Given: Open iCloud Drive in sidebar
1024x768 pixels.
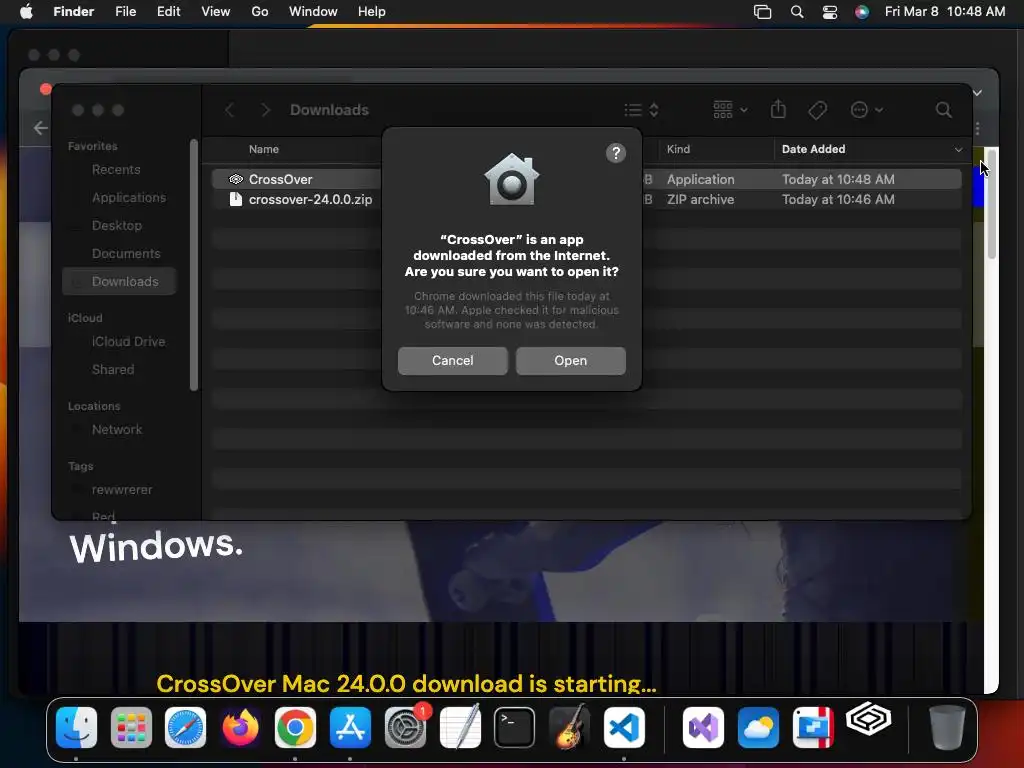Looking at the screenshot, I should click(128, 342).
